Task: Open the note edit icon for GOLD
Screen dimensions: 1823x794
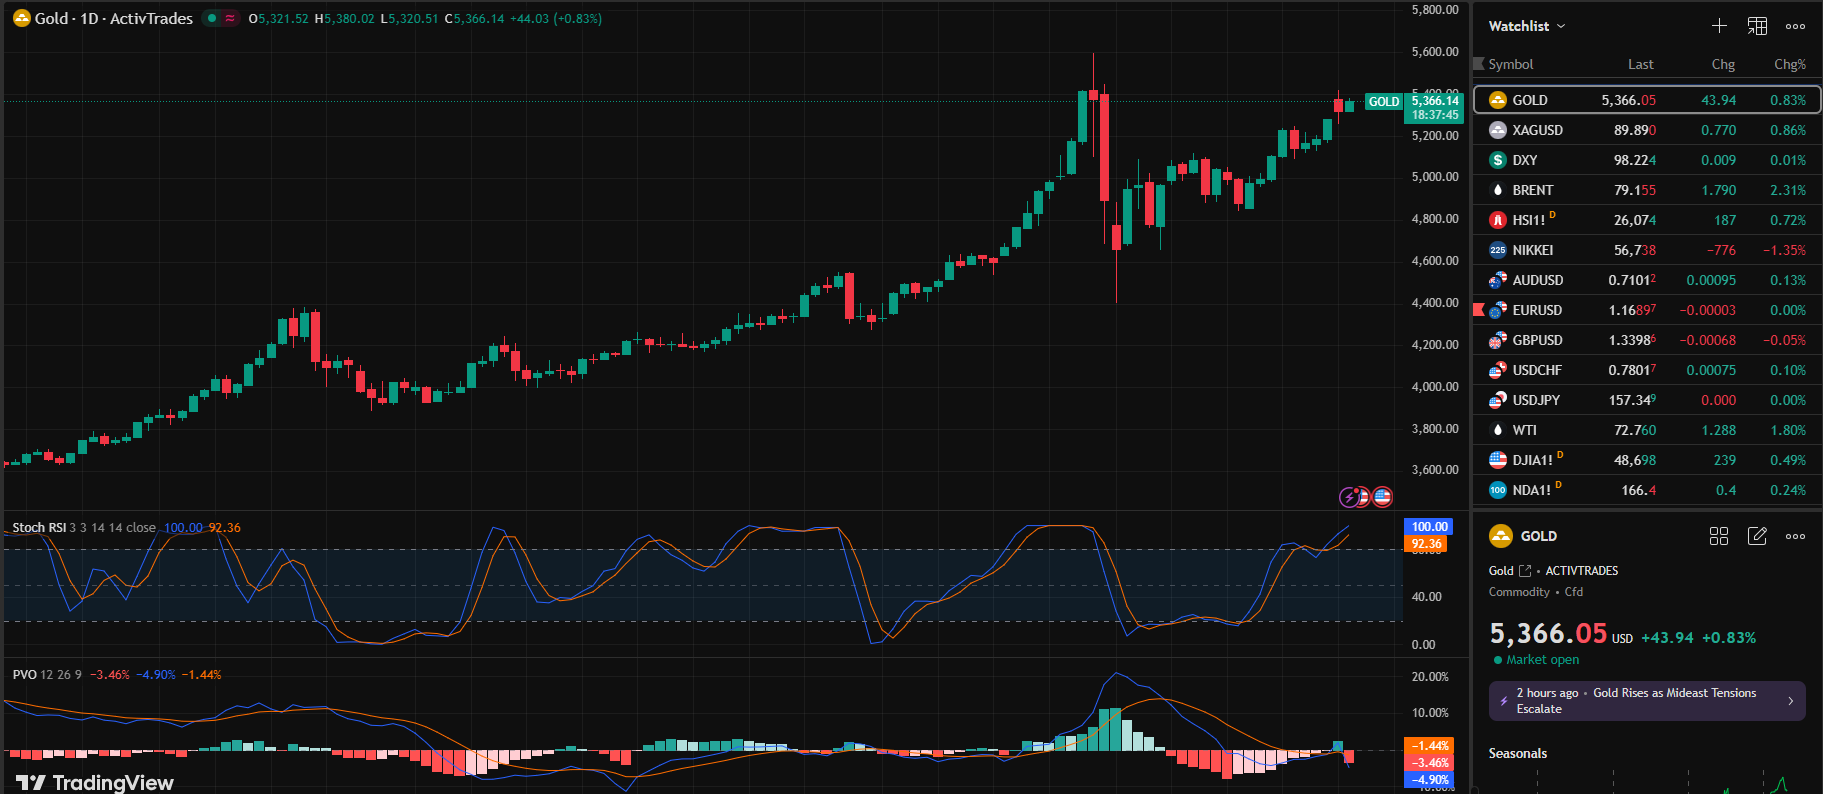Action: [x=1757, y=536]
